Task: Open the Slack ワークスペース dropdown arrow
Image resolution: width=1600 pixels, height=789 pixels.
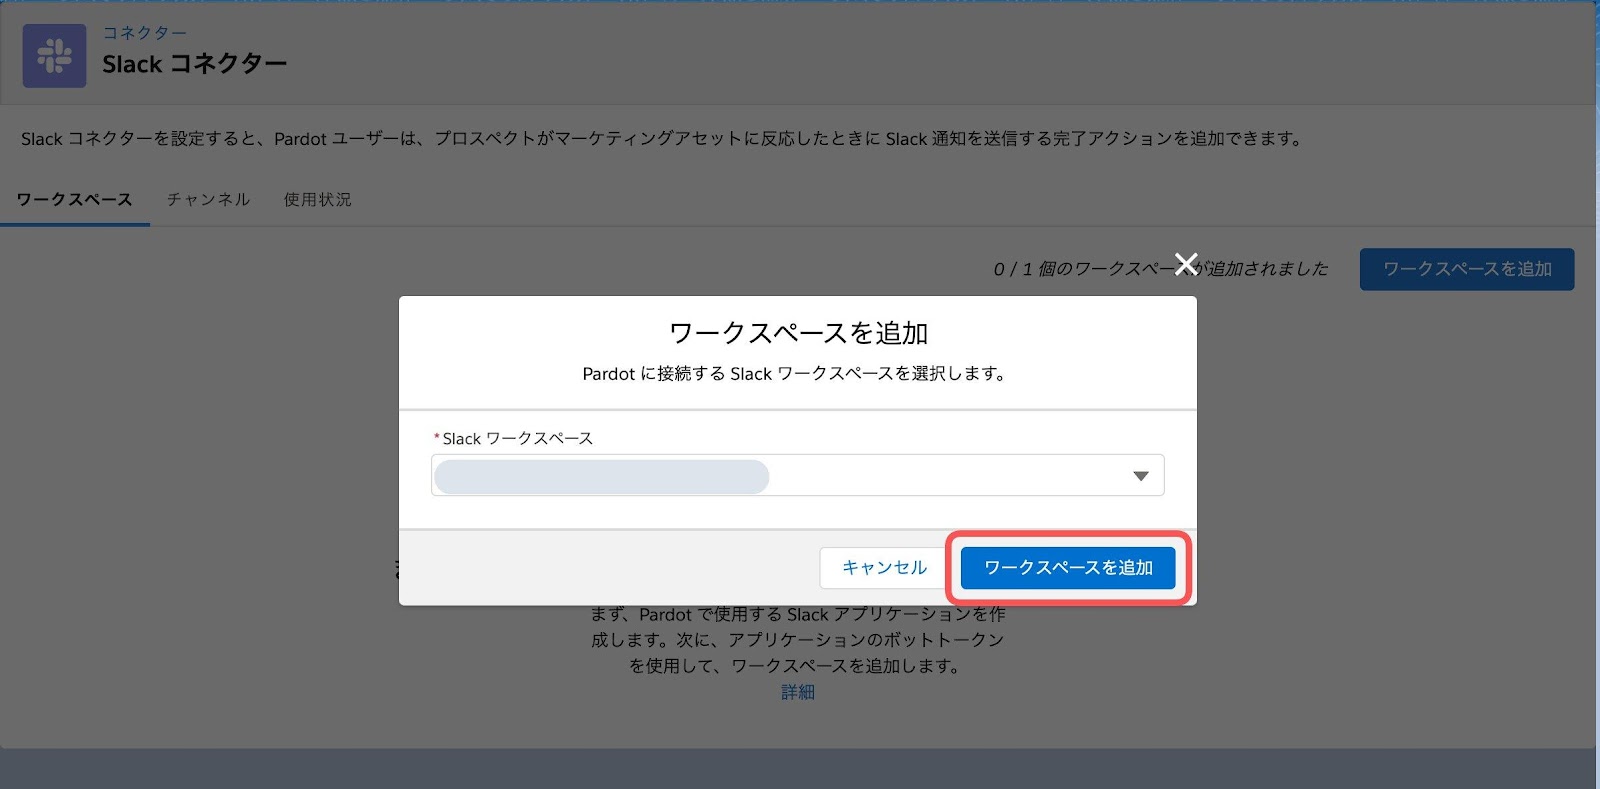Action: [1140, 476]
